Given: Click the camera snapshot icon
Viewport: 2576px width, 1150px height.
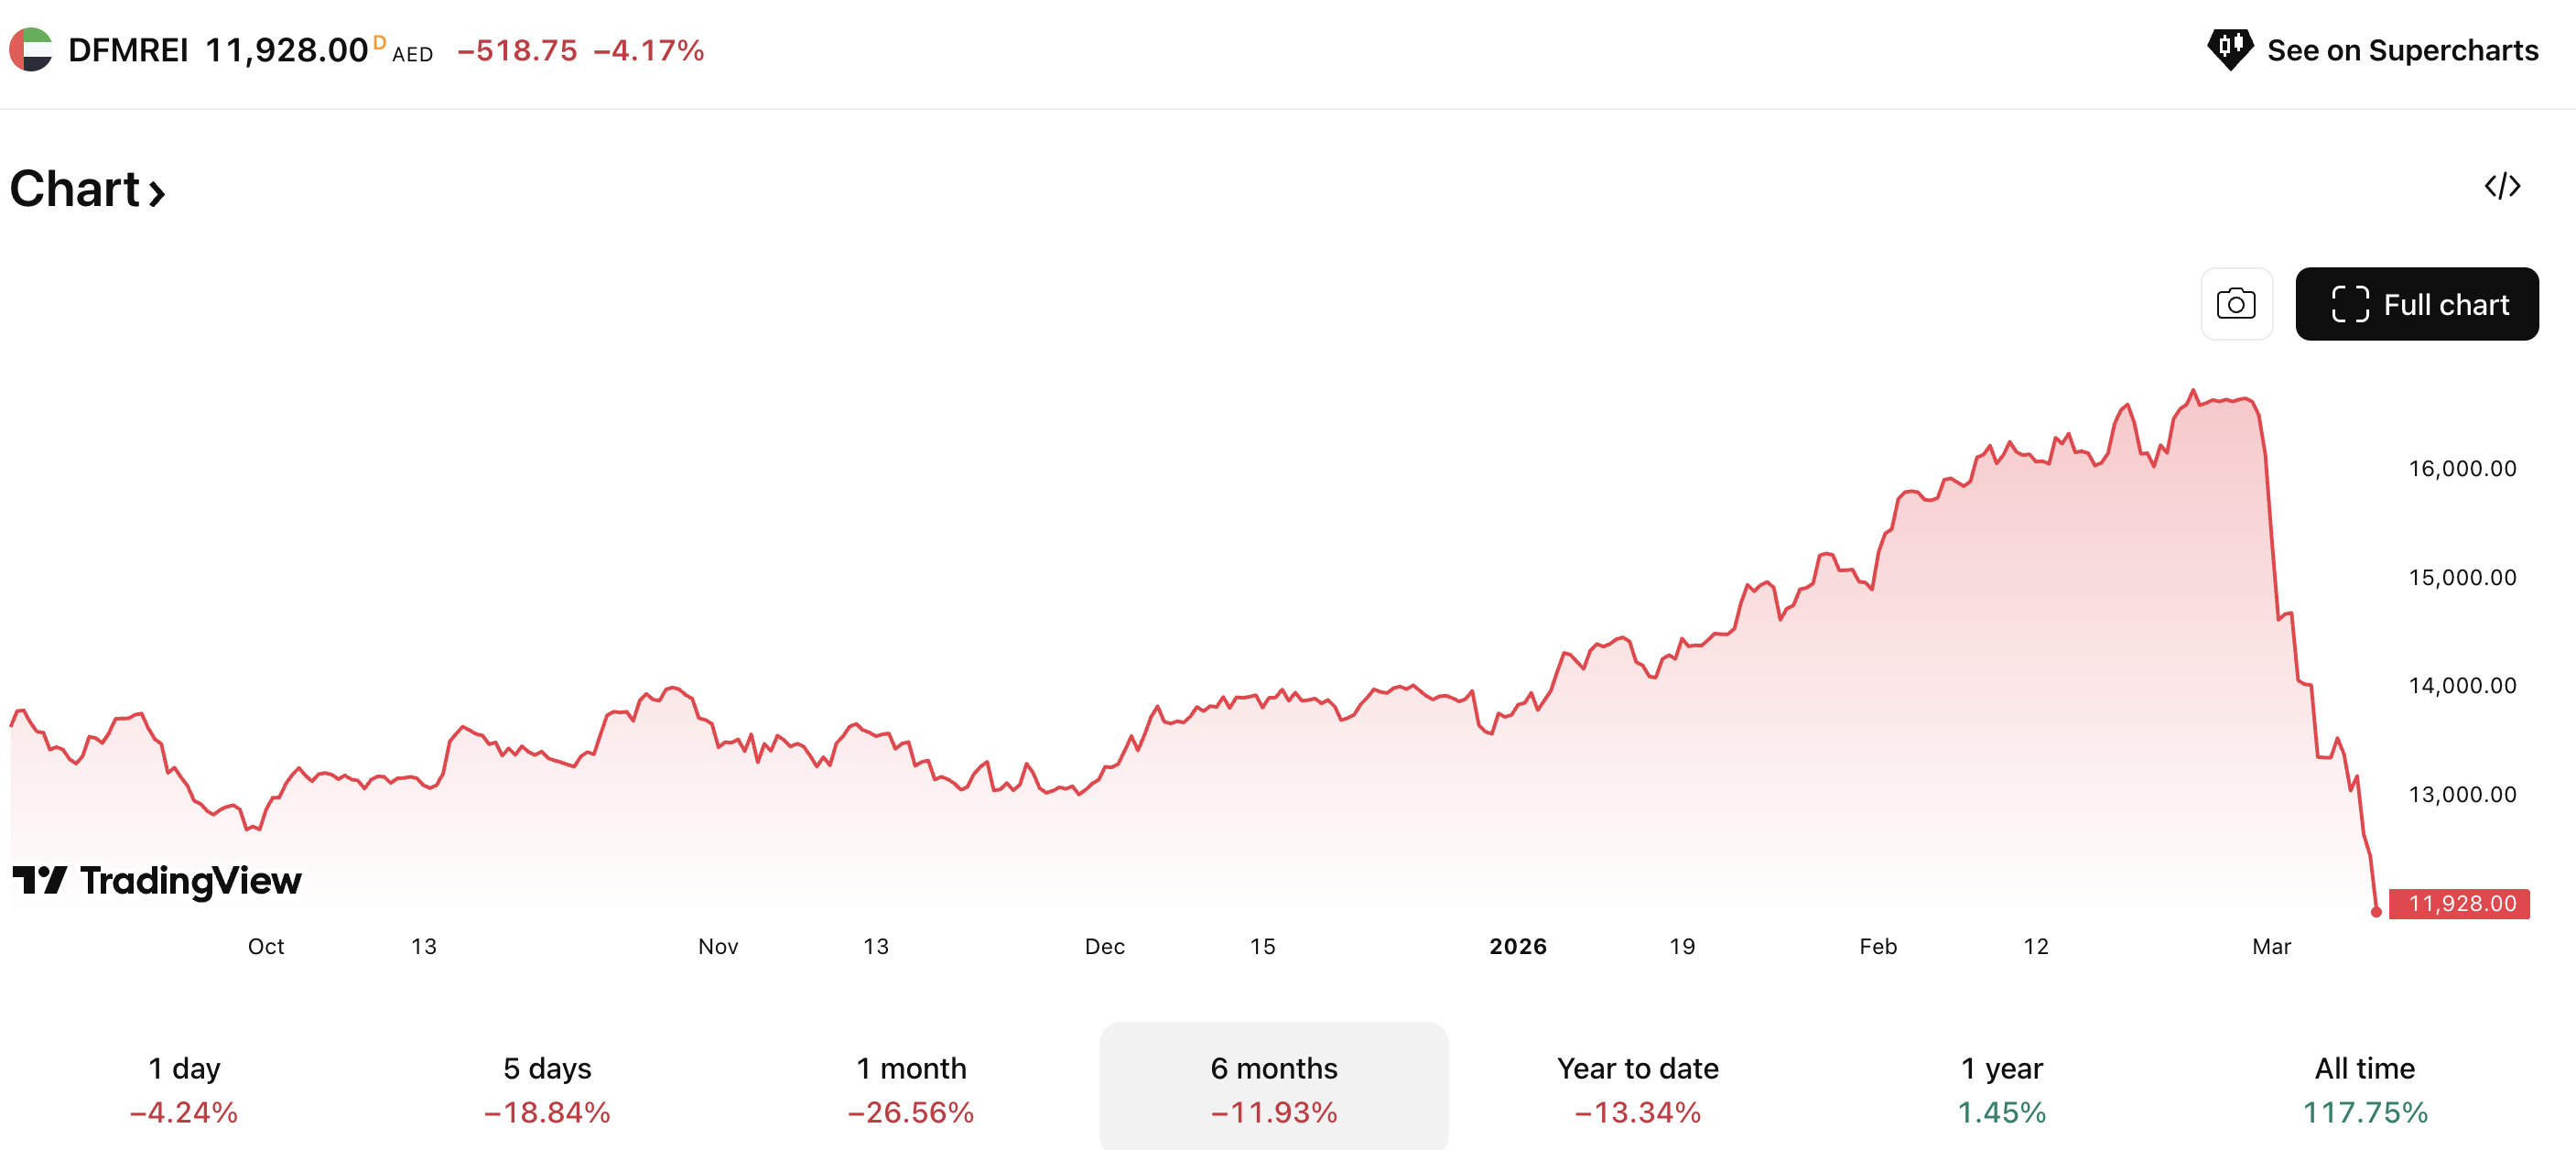Looking at the screenshot, I should coord(2236,304).
